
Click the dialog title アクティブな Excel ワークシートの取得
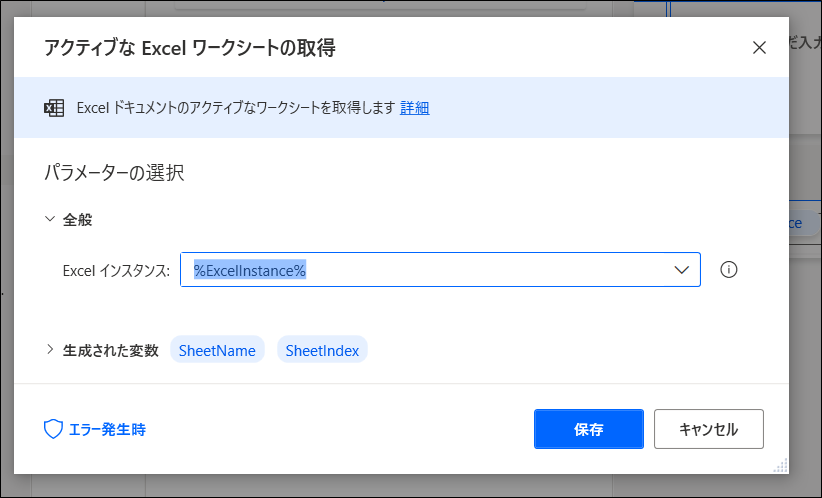pos(190,48)
